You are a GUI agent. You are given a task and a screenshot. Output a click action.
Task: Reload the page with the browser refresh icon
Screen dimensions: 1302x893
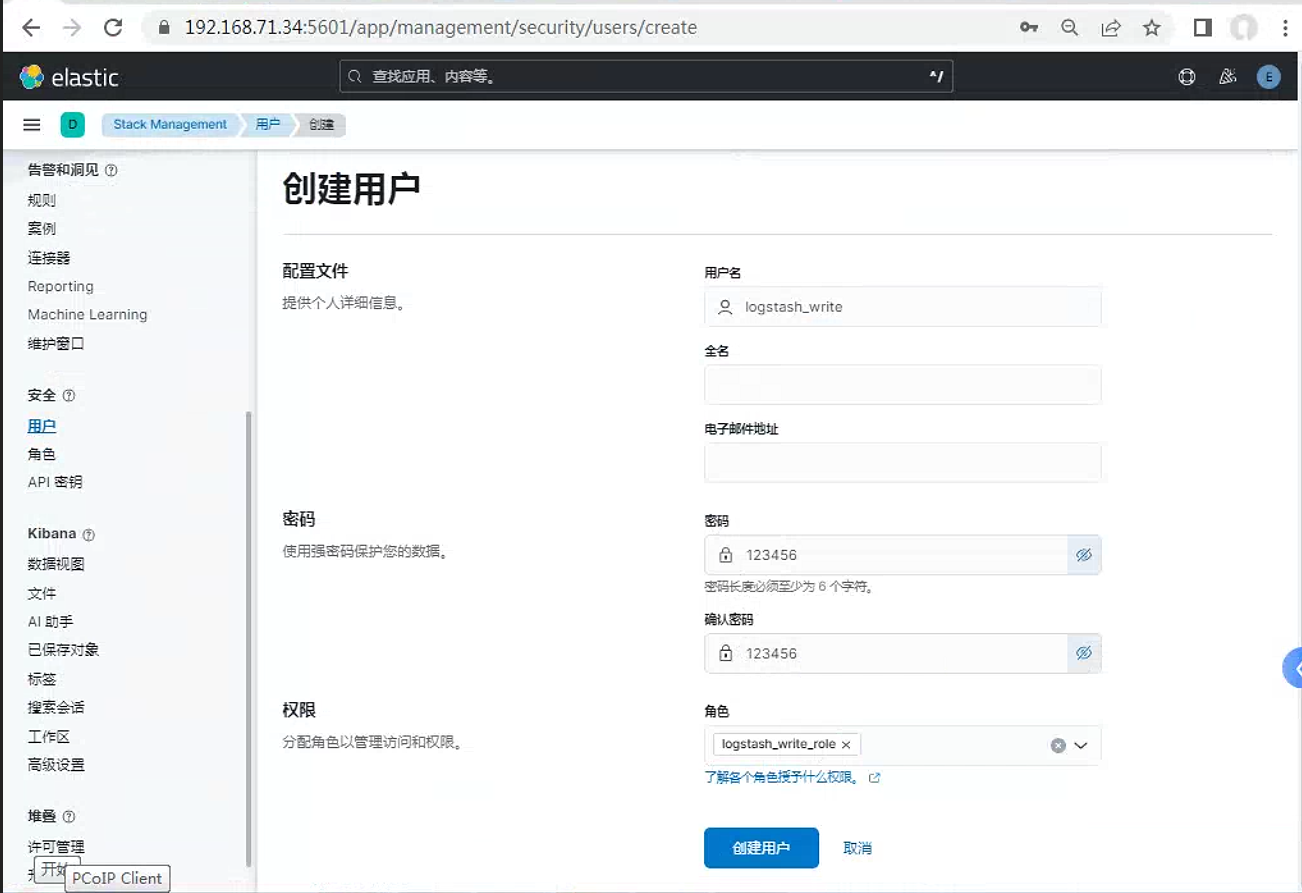113,28
